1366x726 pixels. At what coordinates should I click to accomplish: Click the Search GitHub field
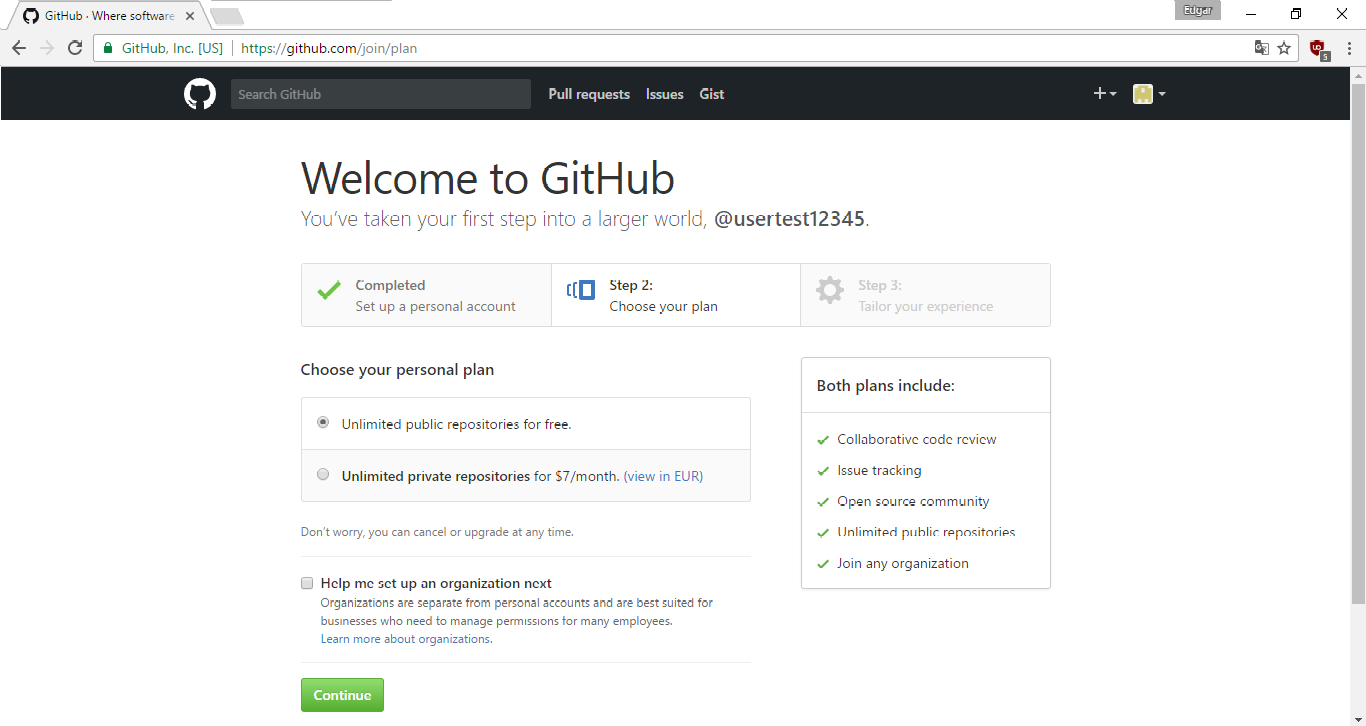point(380,93)
